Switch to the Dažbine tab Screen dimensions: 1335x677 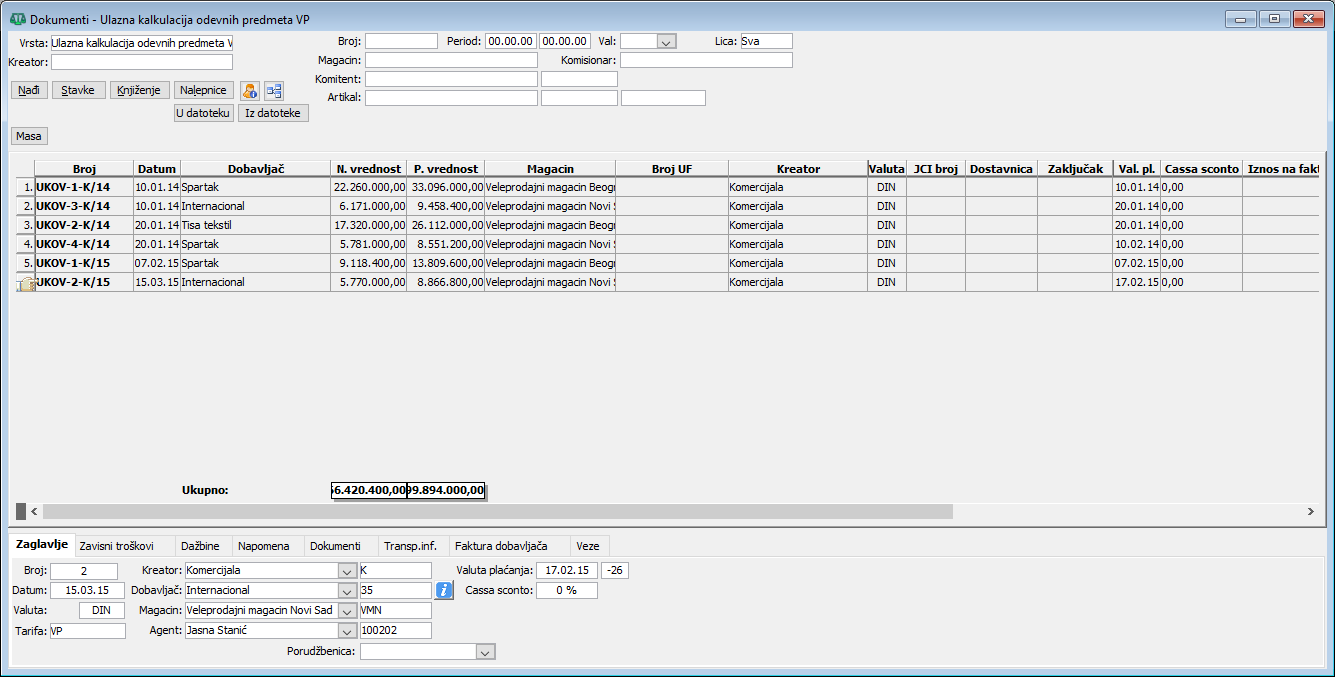click(200, 546)
